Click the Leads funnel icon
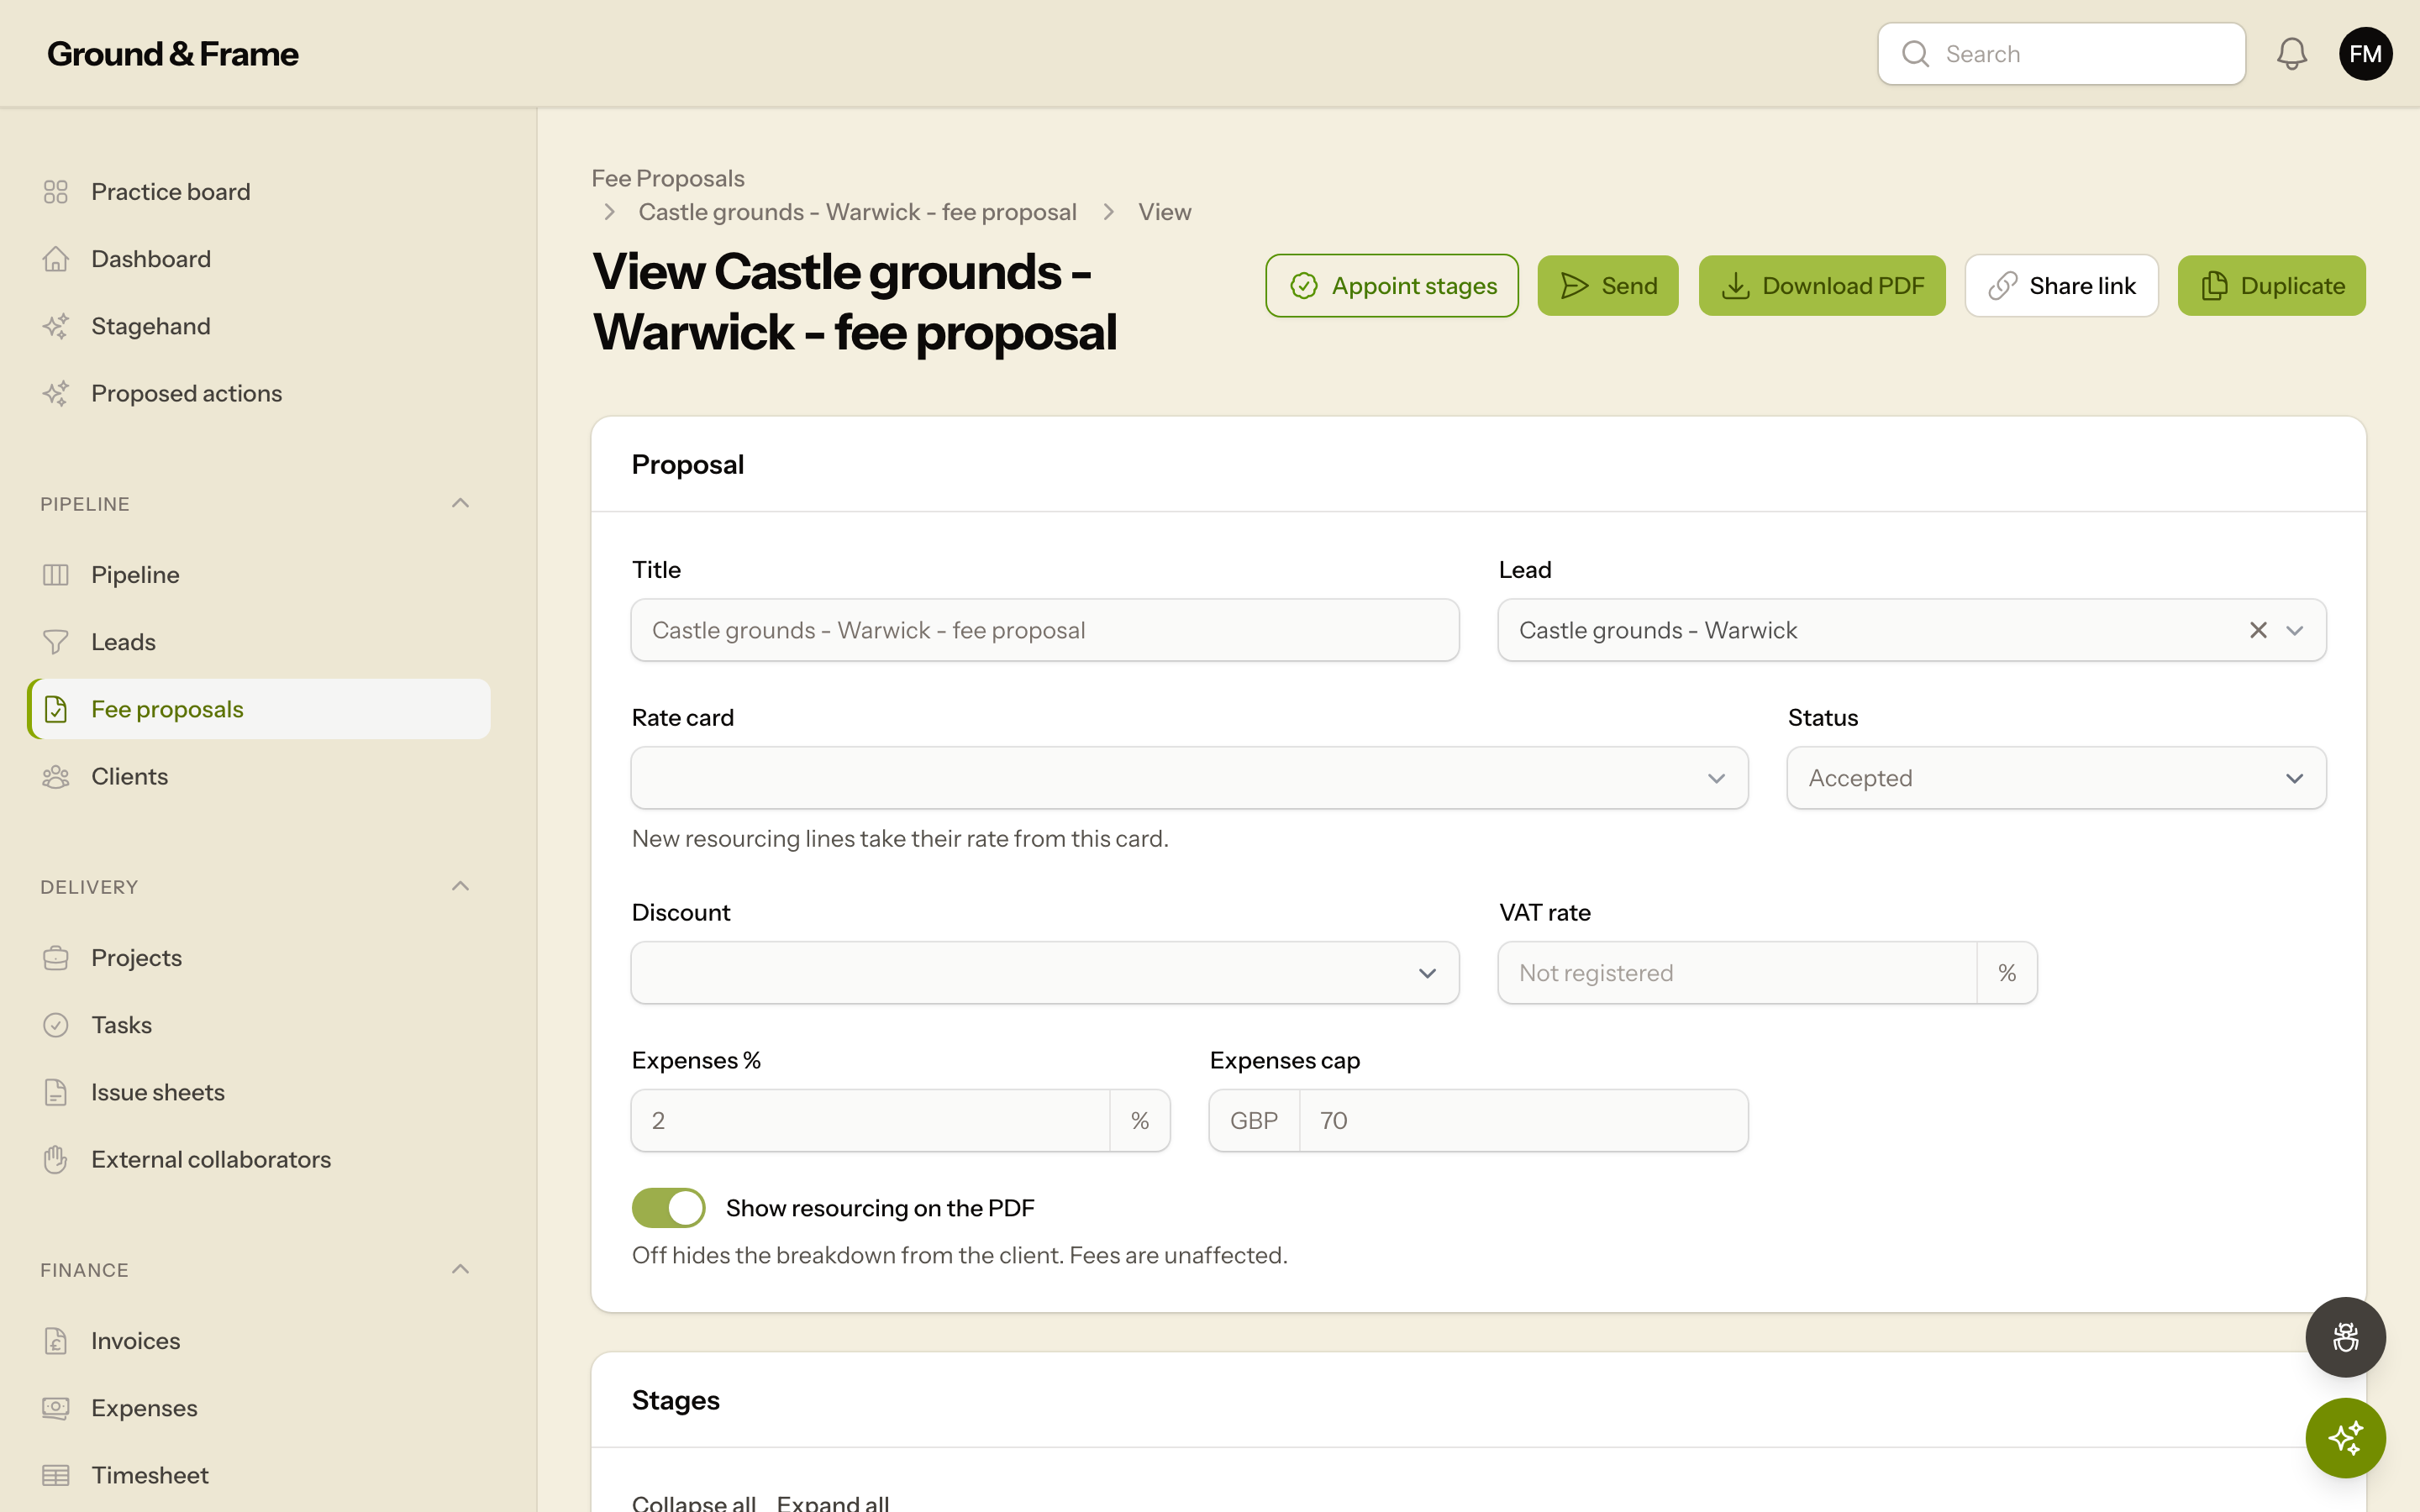 tap(56, 642)
